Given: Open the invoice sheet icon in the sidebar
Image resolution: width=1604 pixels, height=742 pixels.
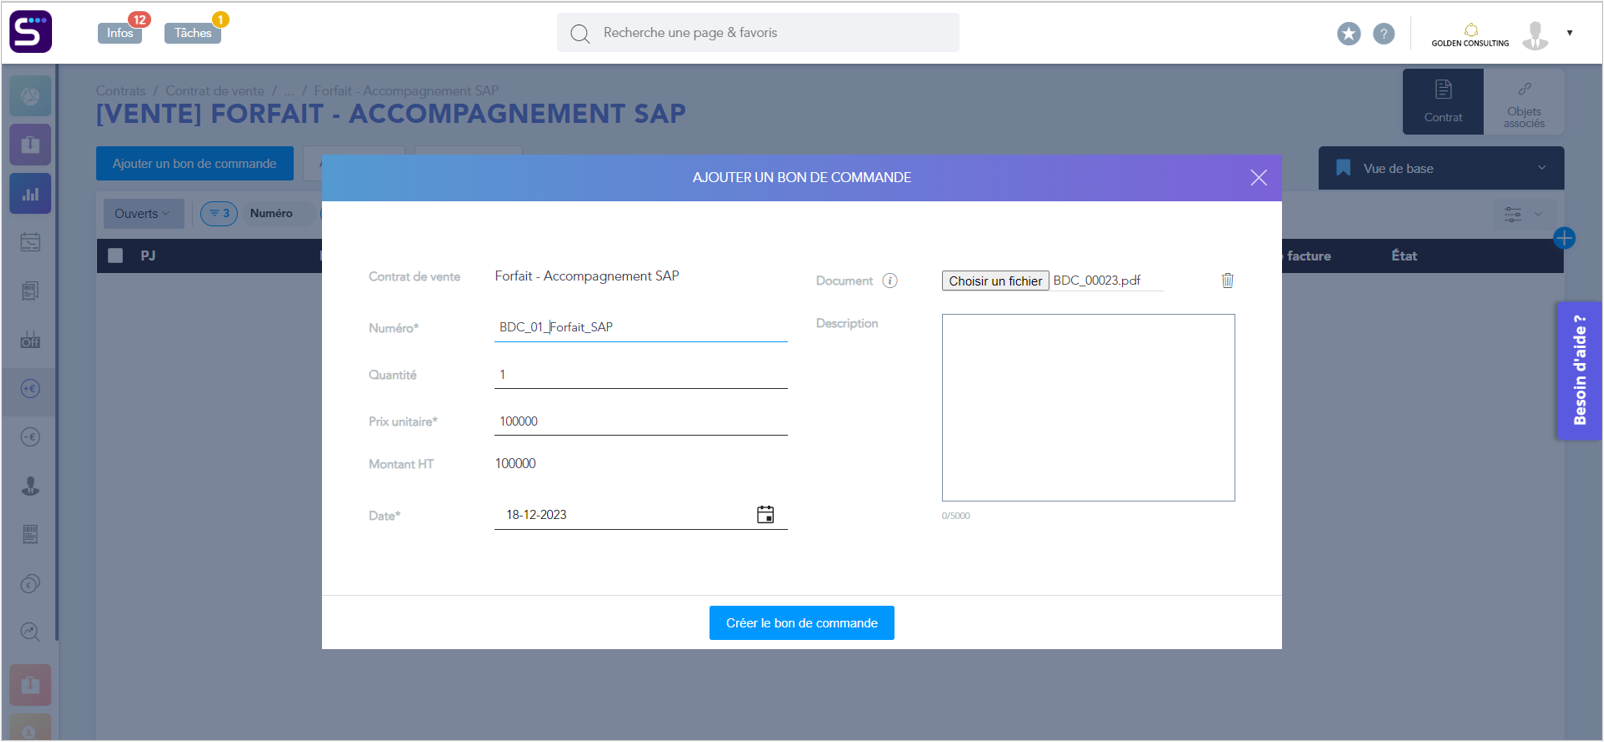Looking at the screenshot, I should (31, 534).
